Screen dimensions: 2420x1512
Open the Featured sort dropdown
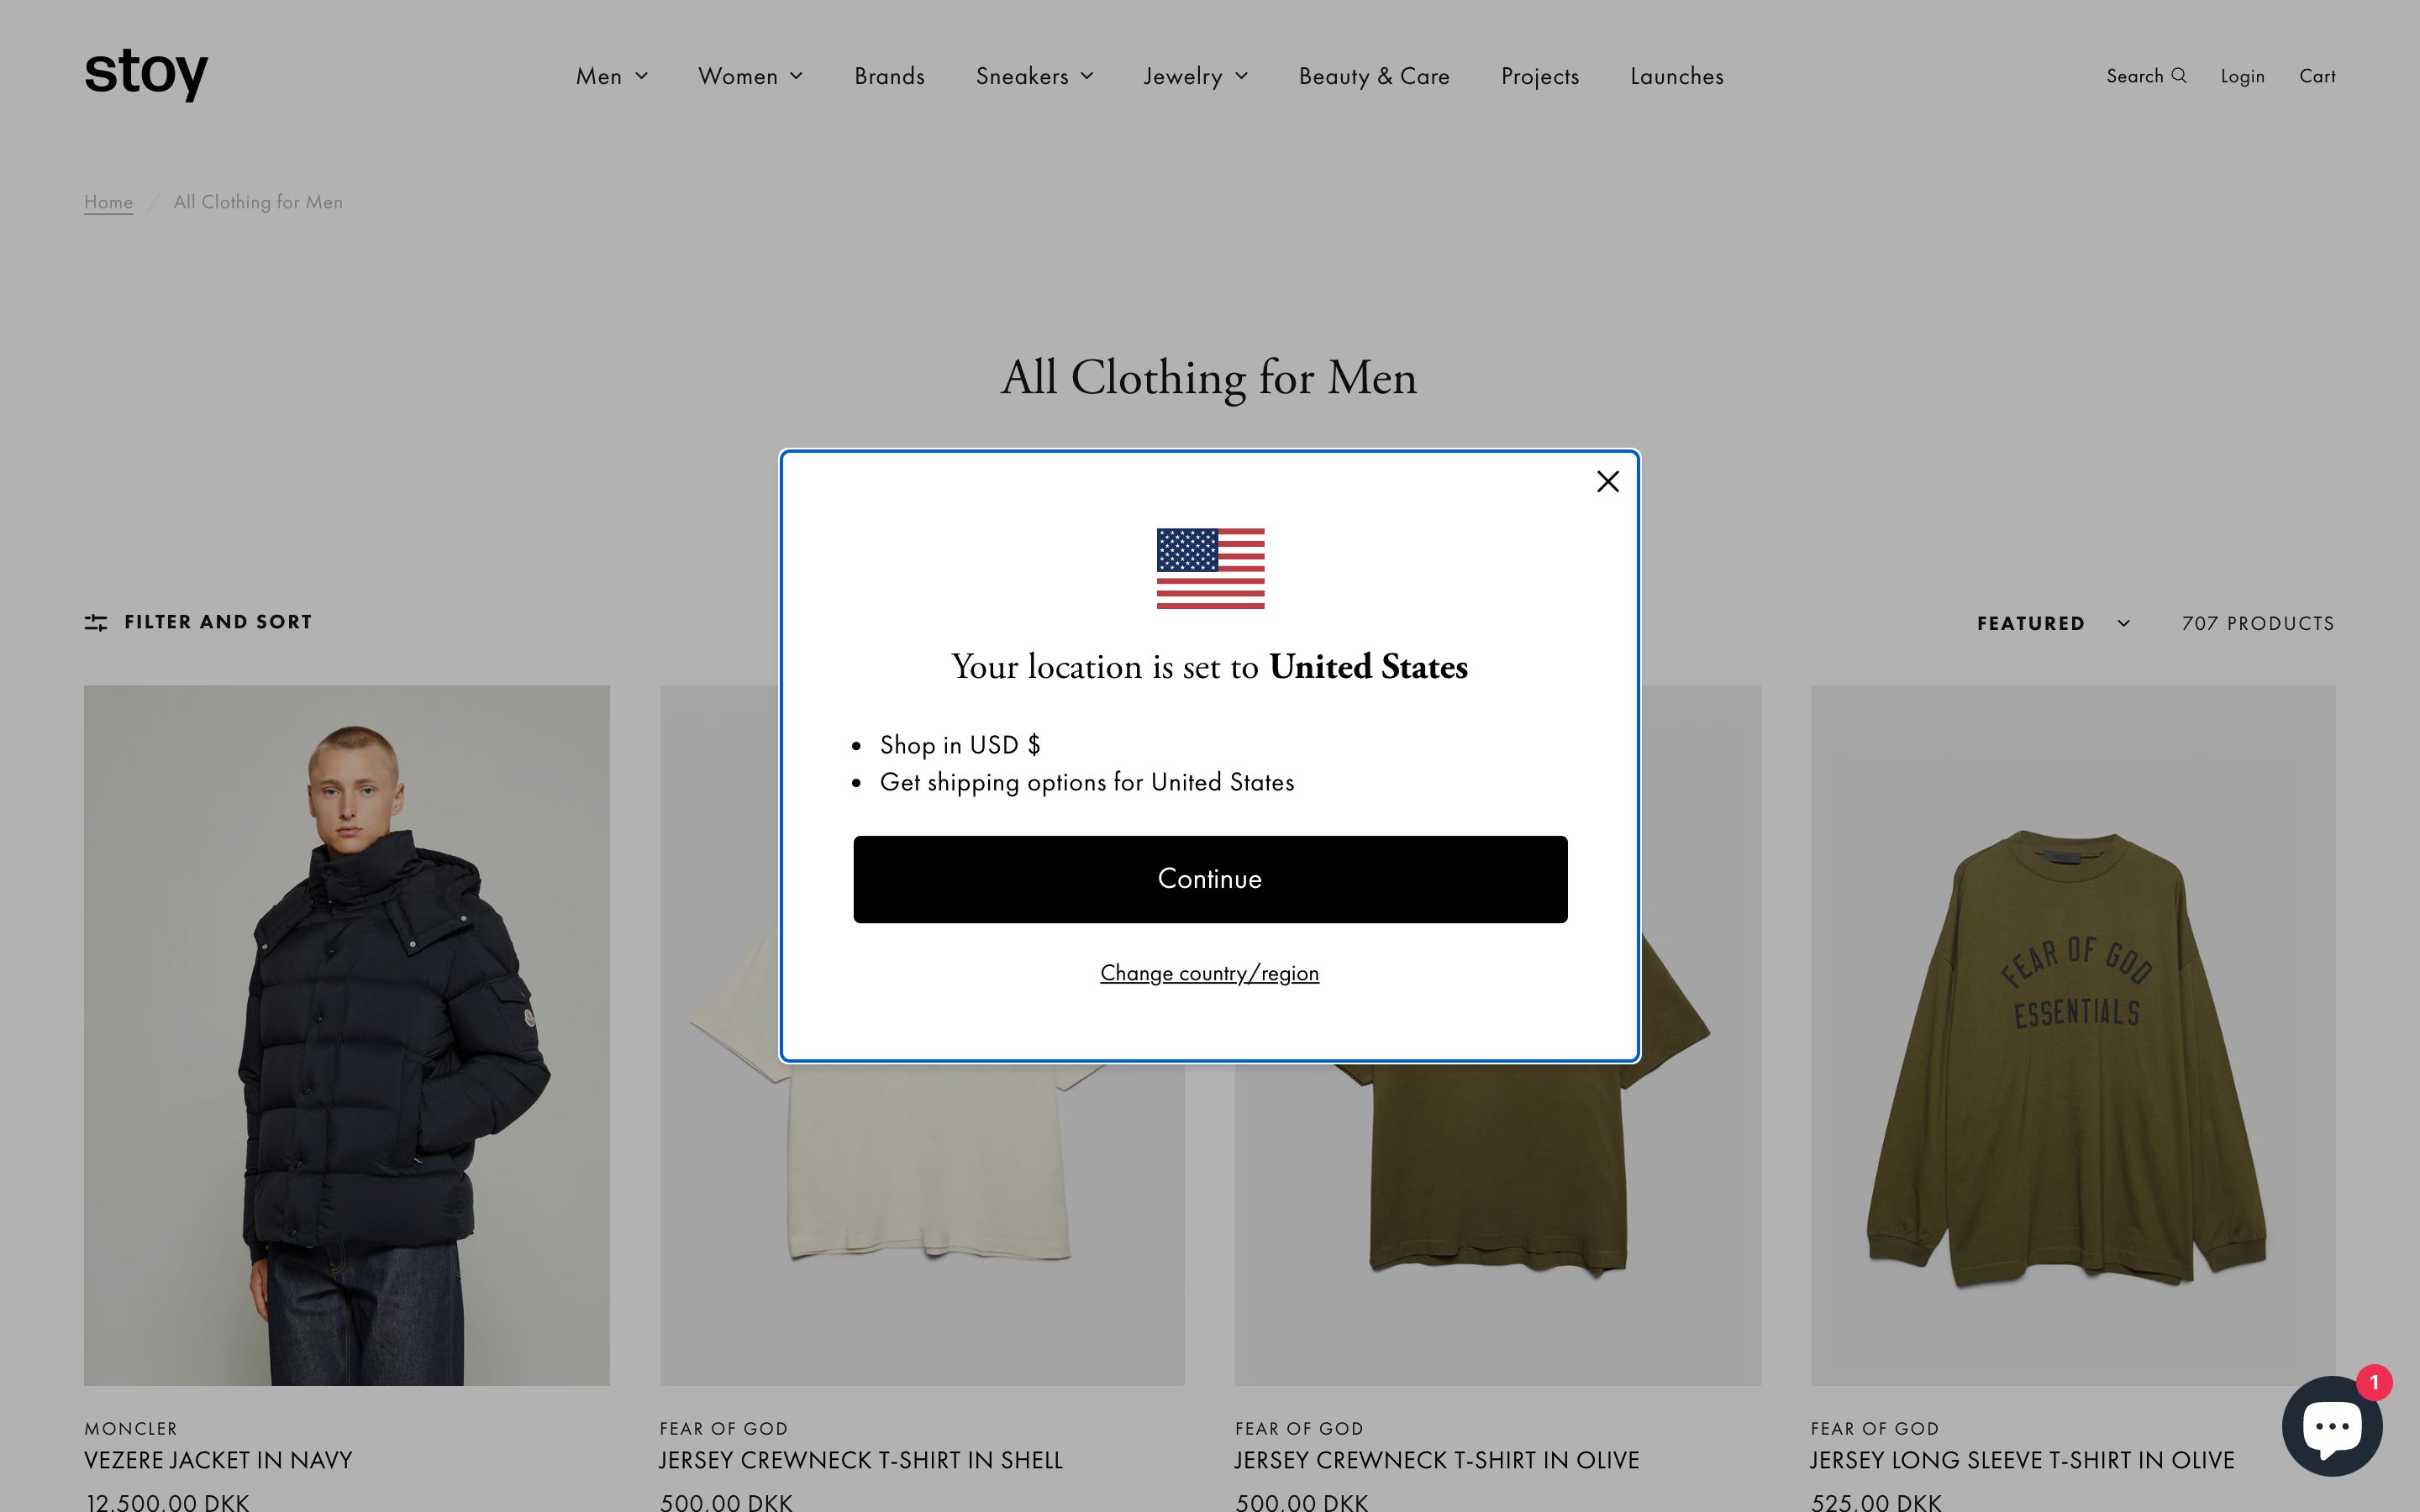[2053, 623]
